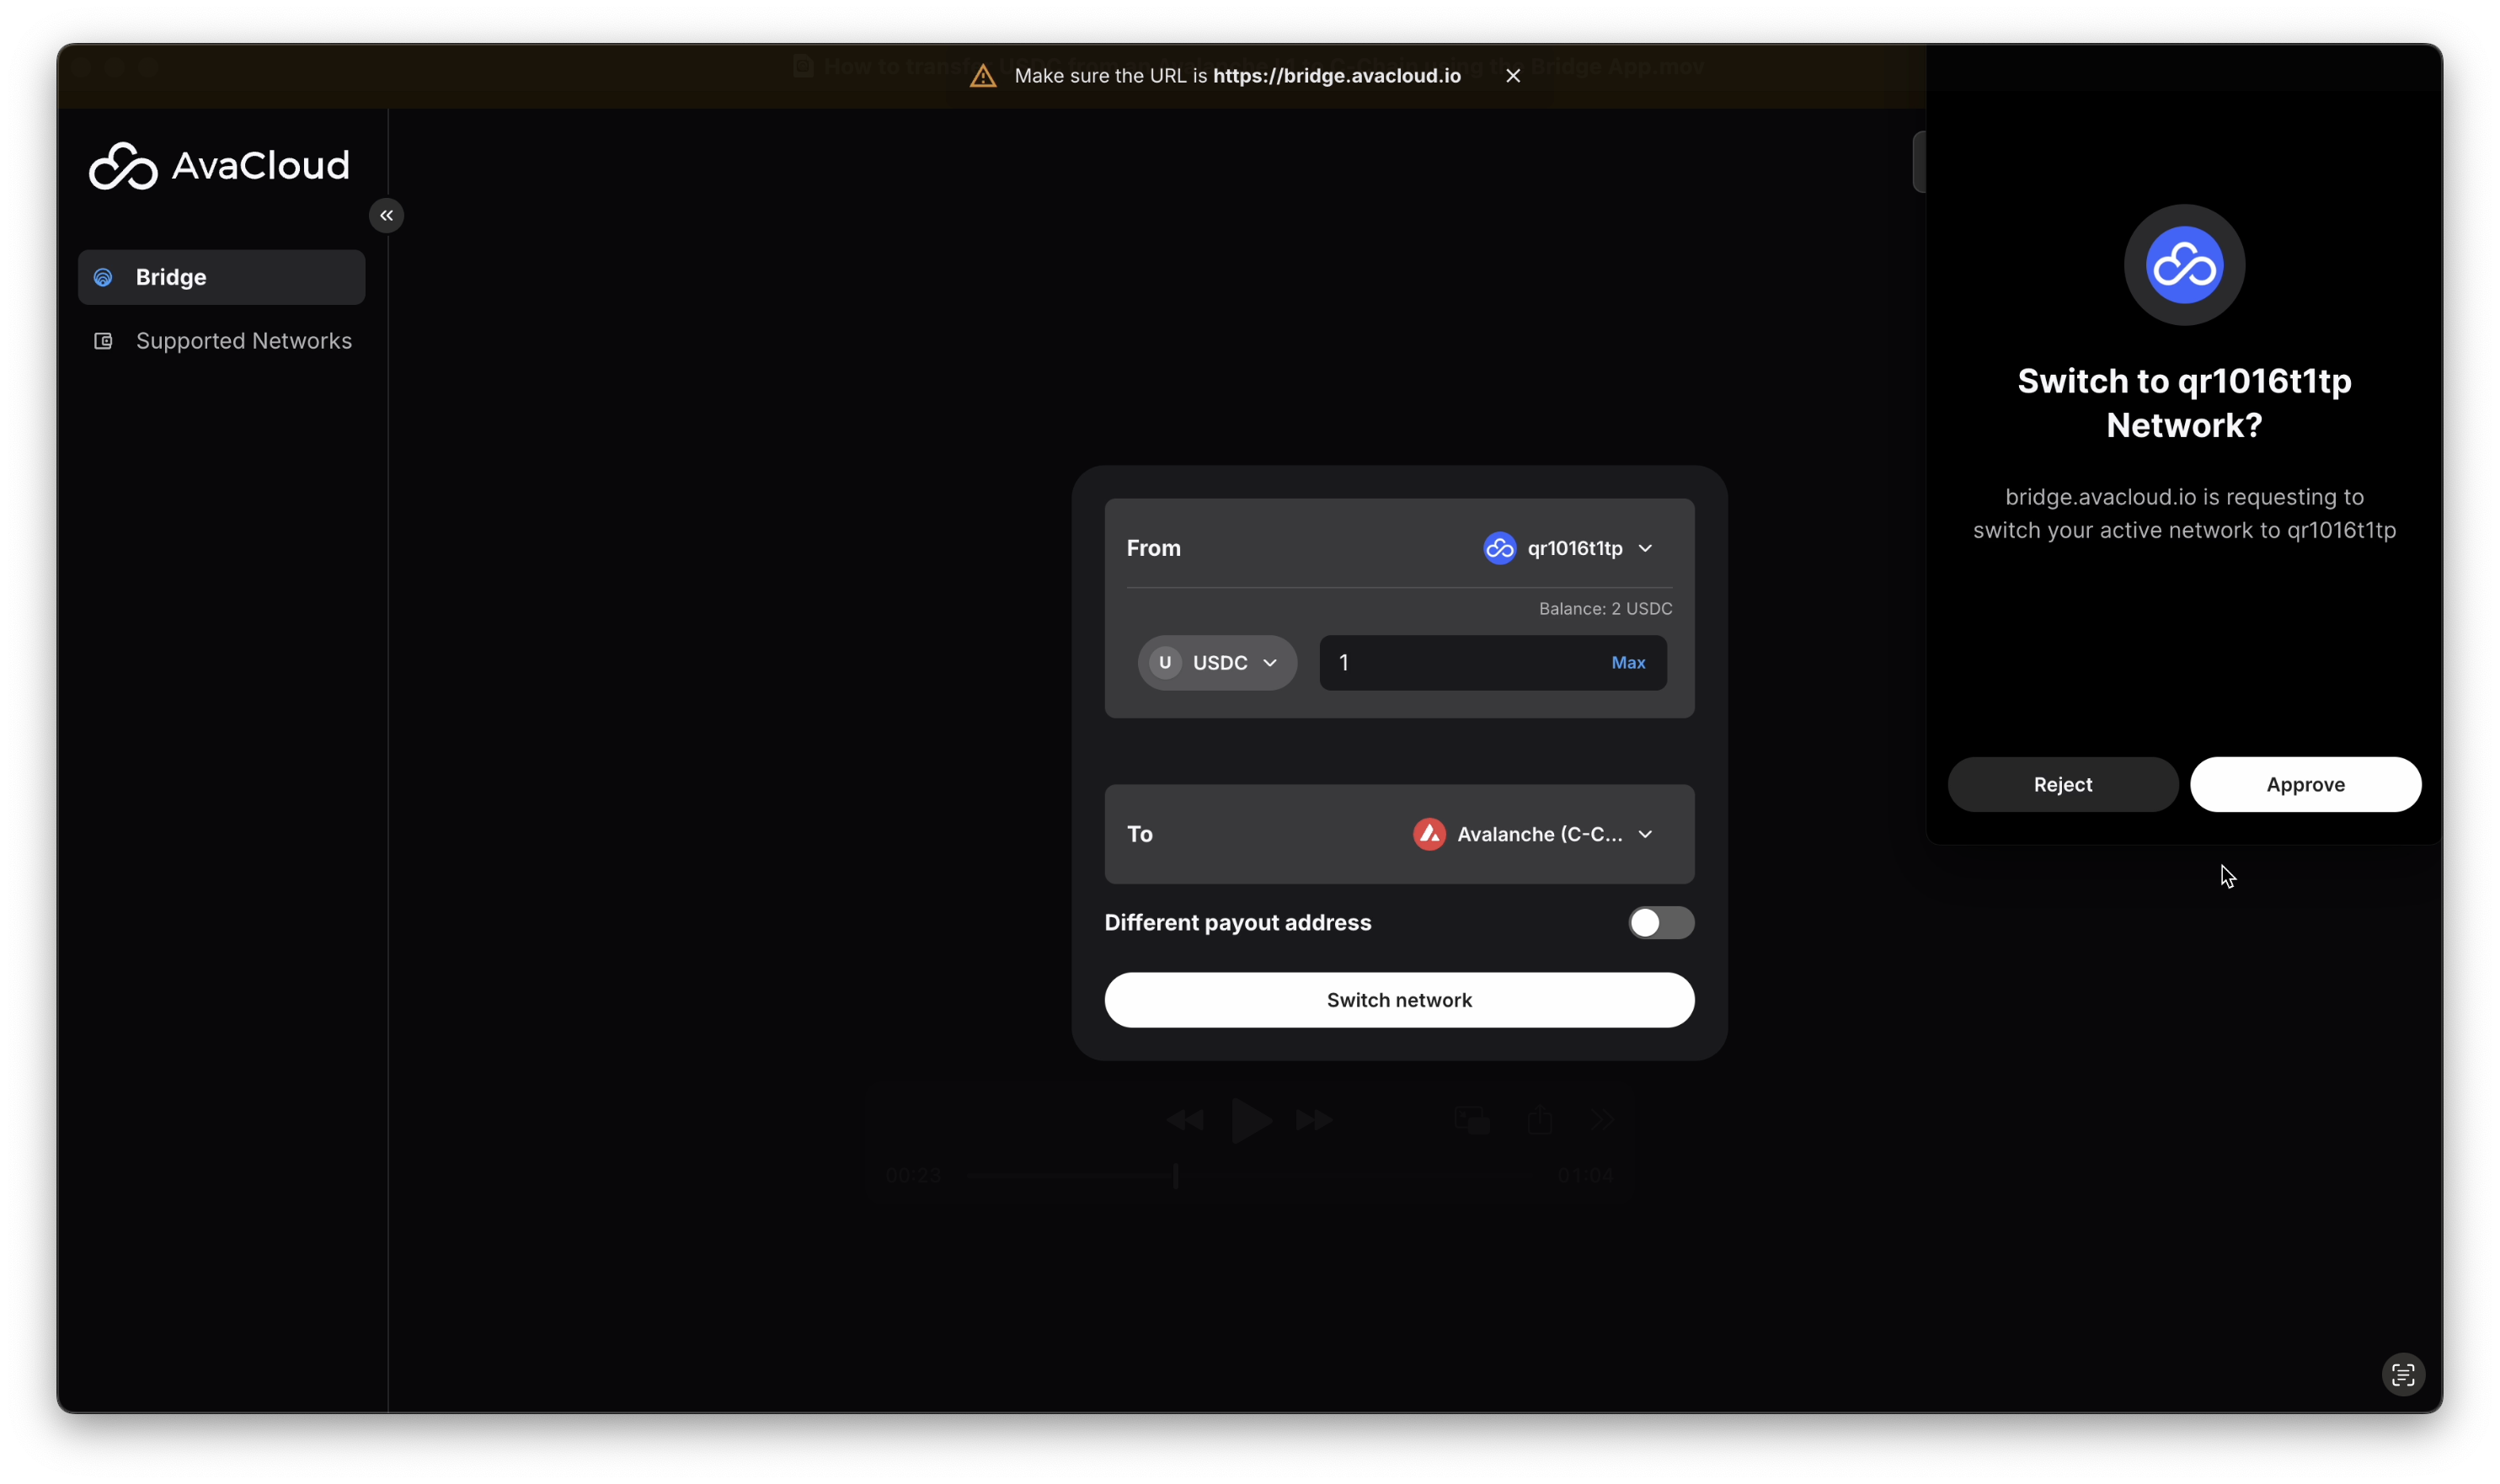Click the qr1016t1tp network icon in the From row
This screenshot has width=2500, height=1484.
pos(1499,548)
